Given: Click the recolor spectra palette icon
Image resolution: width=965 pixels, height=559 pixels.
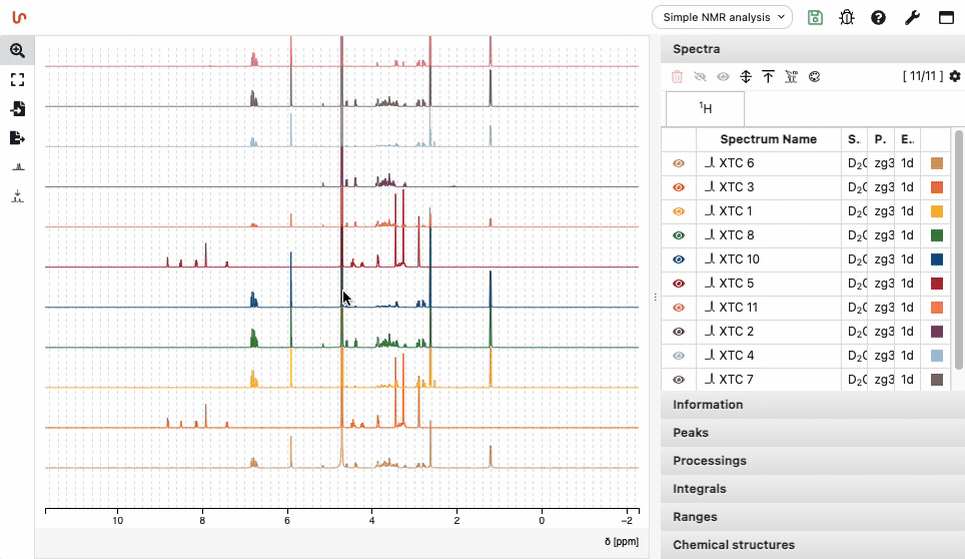Looking at the screenshot, I should pyautogui.click(x=814, y=76).
